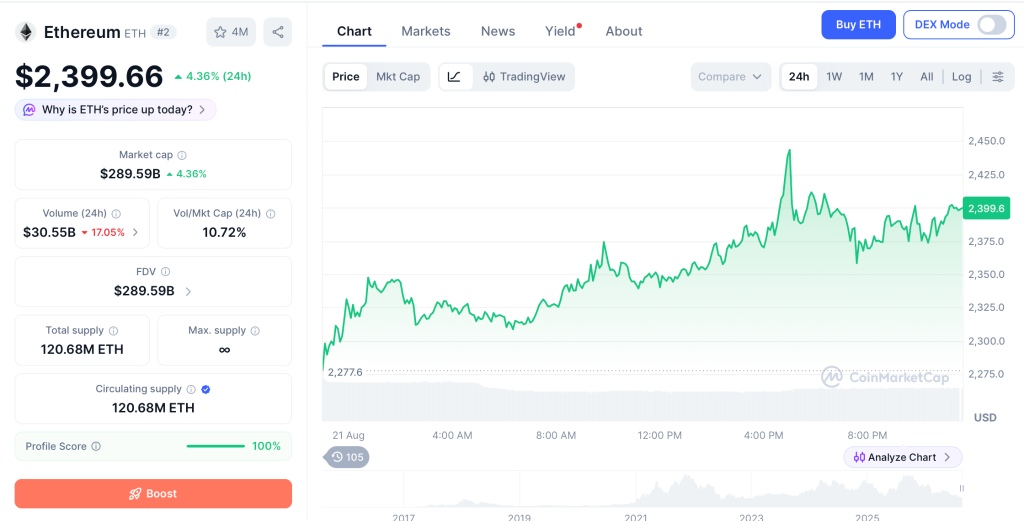
Task: Open Total supply info icon
Action: coord(113,331)
